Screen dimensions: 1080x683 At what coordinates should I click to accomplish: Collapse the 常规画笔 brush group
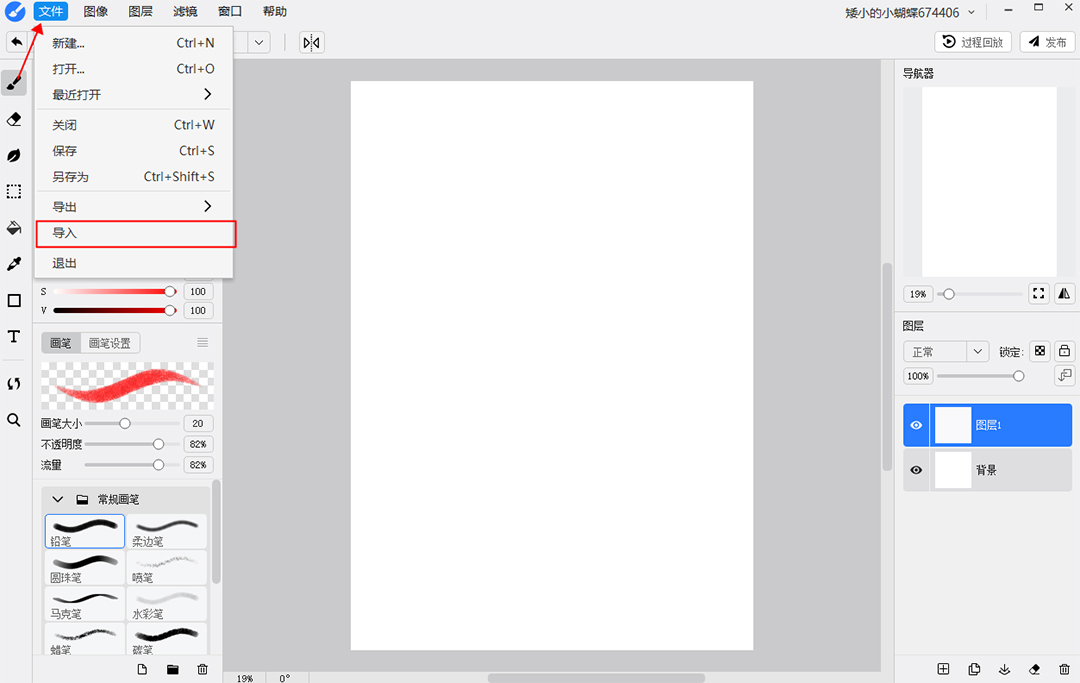[58, 499]
